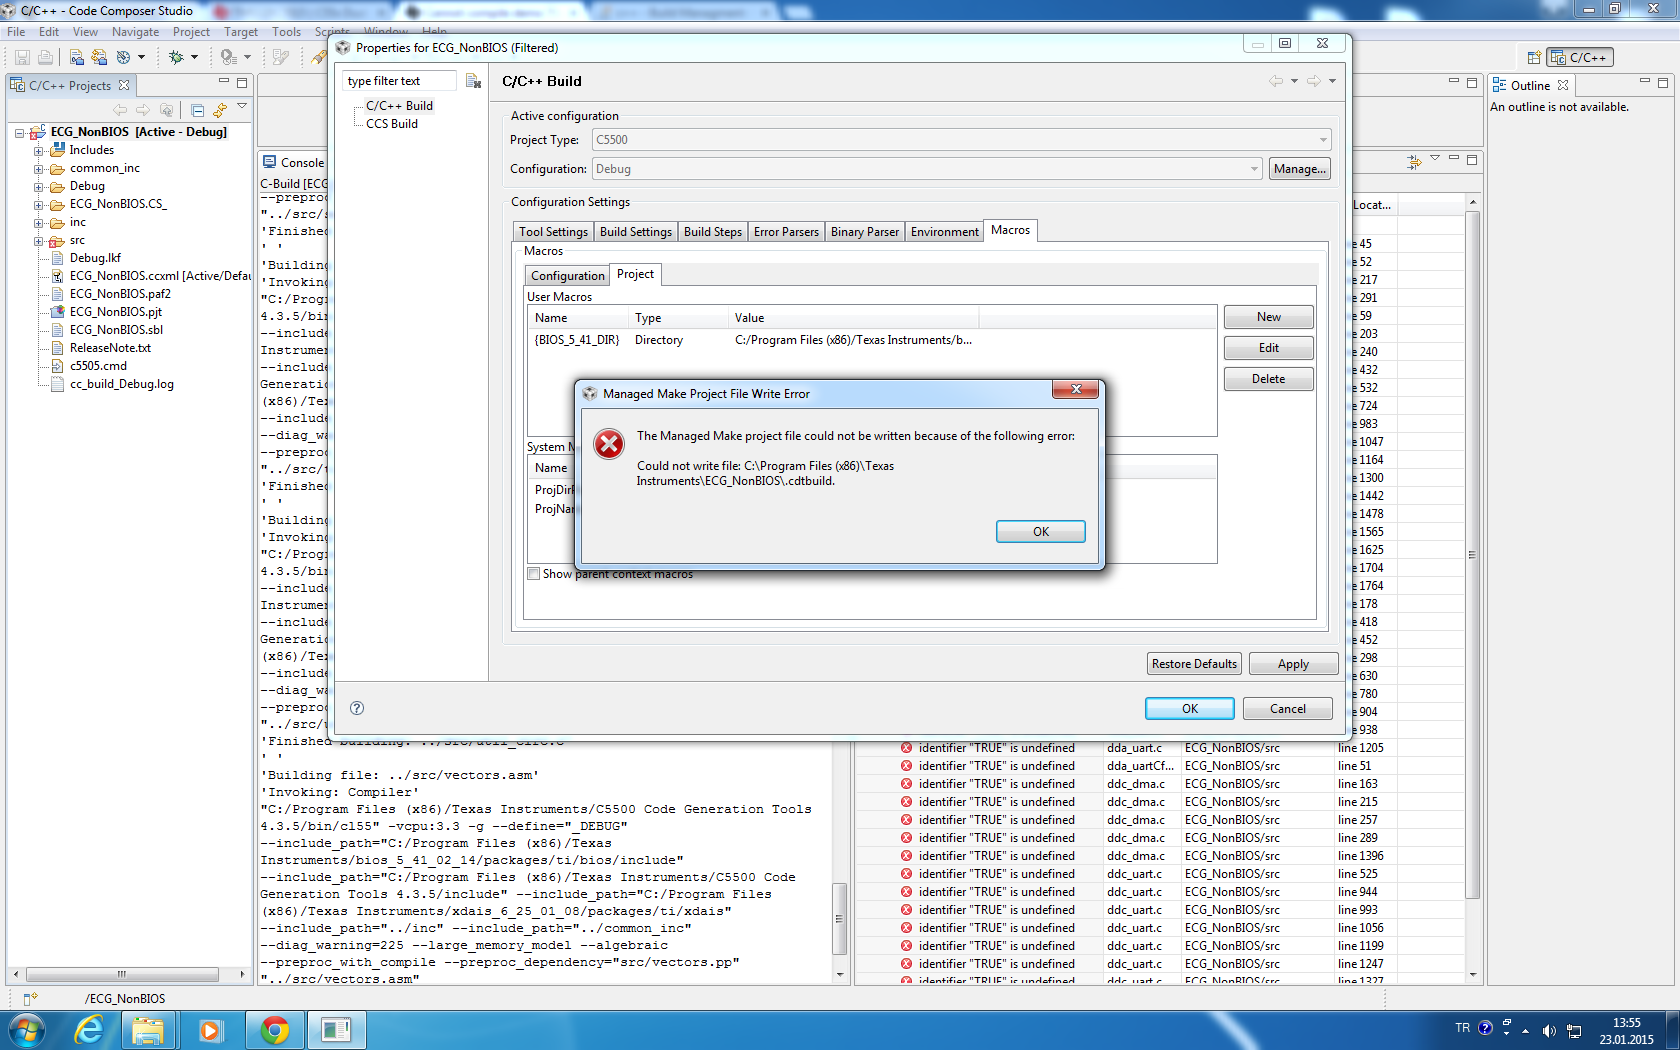Click the Collapse All icon in Projects view

(197, 110)
